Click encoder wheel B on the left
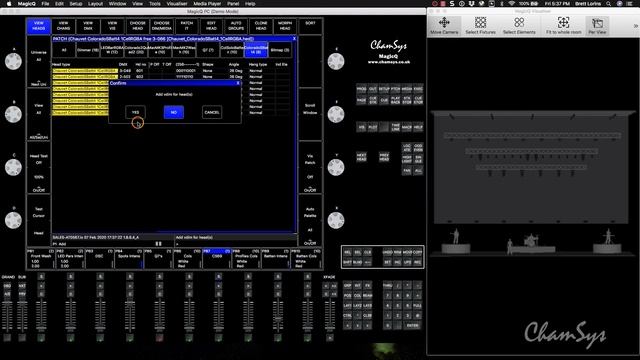The height and width of the screenshot is (360, 640). pos(13,115)
